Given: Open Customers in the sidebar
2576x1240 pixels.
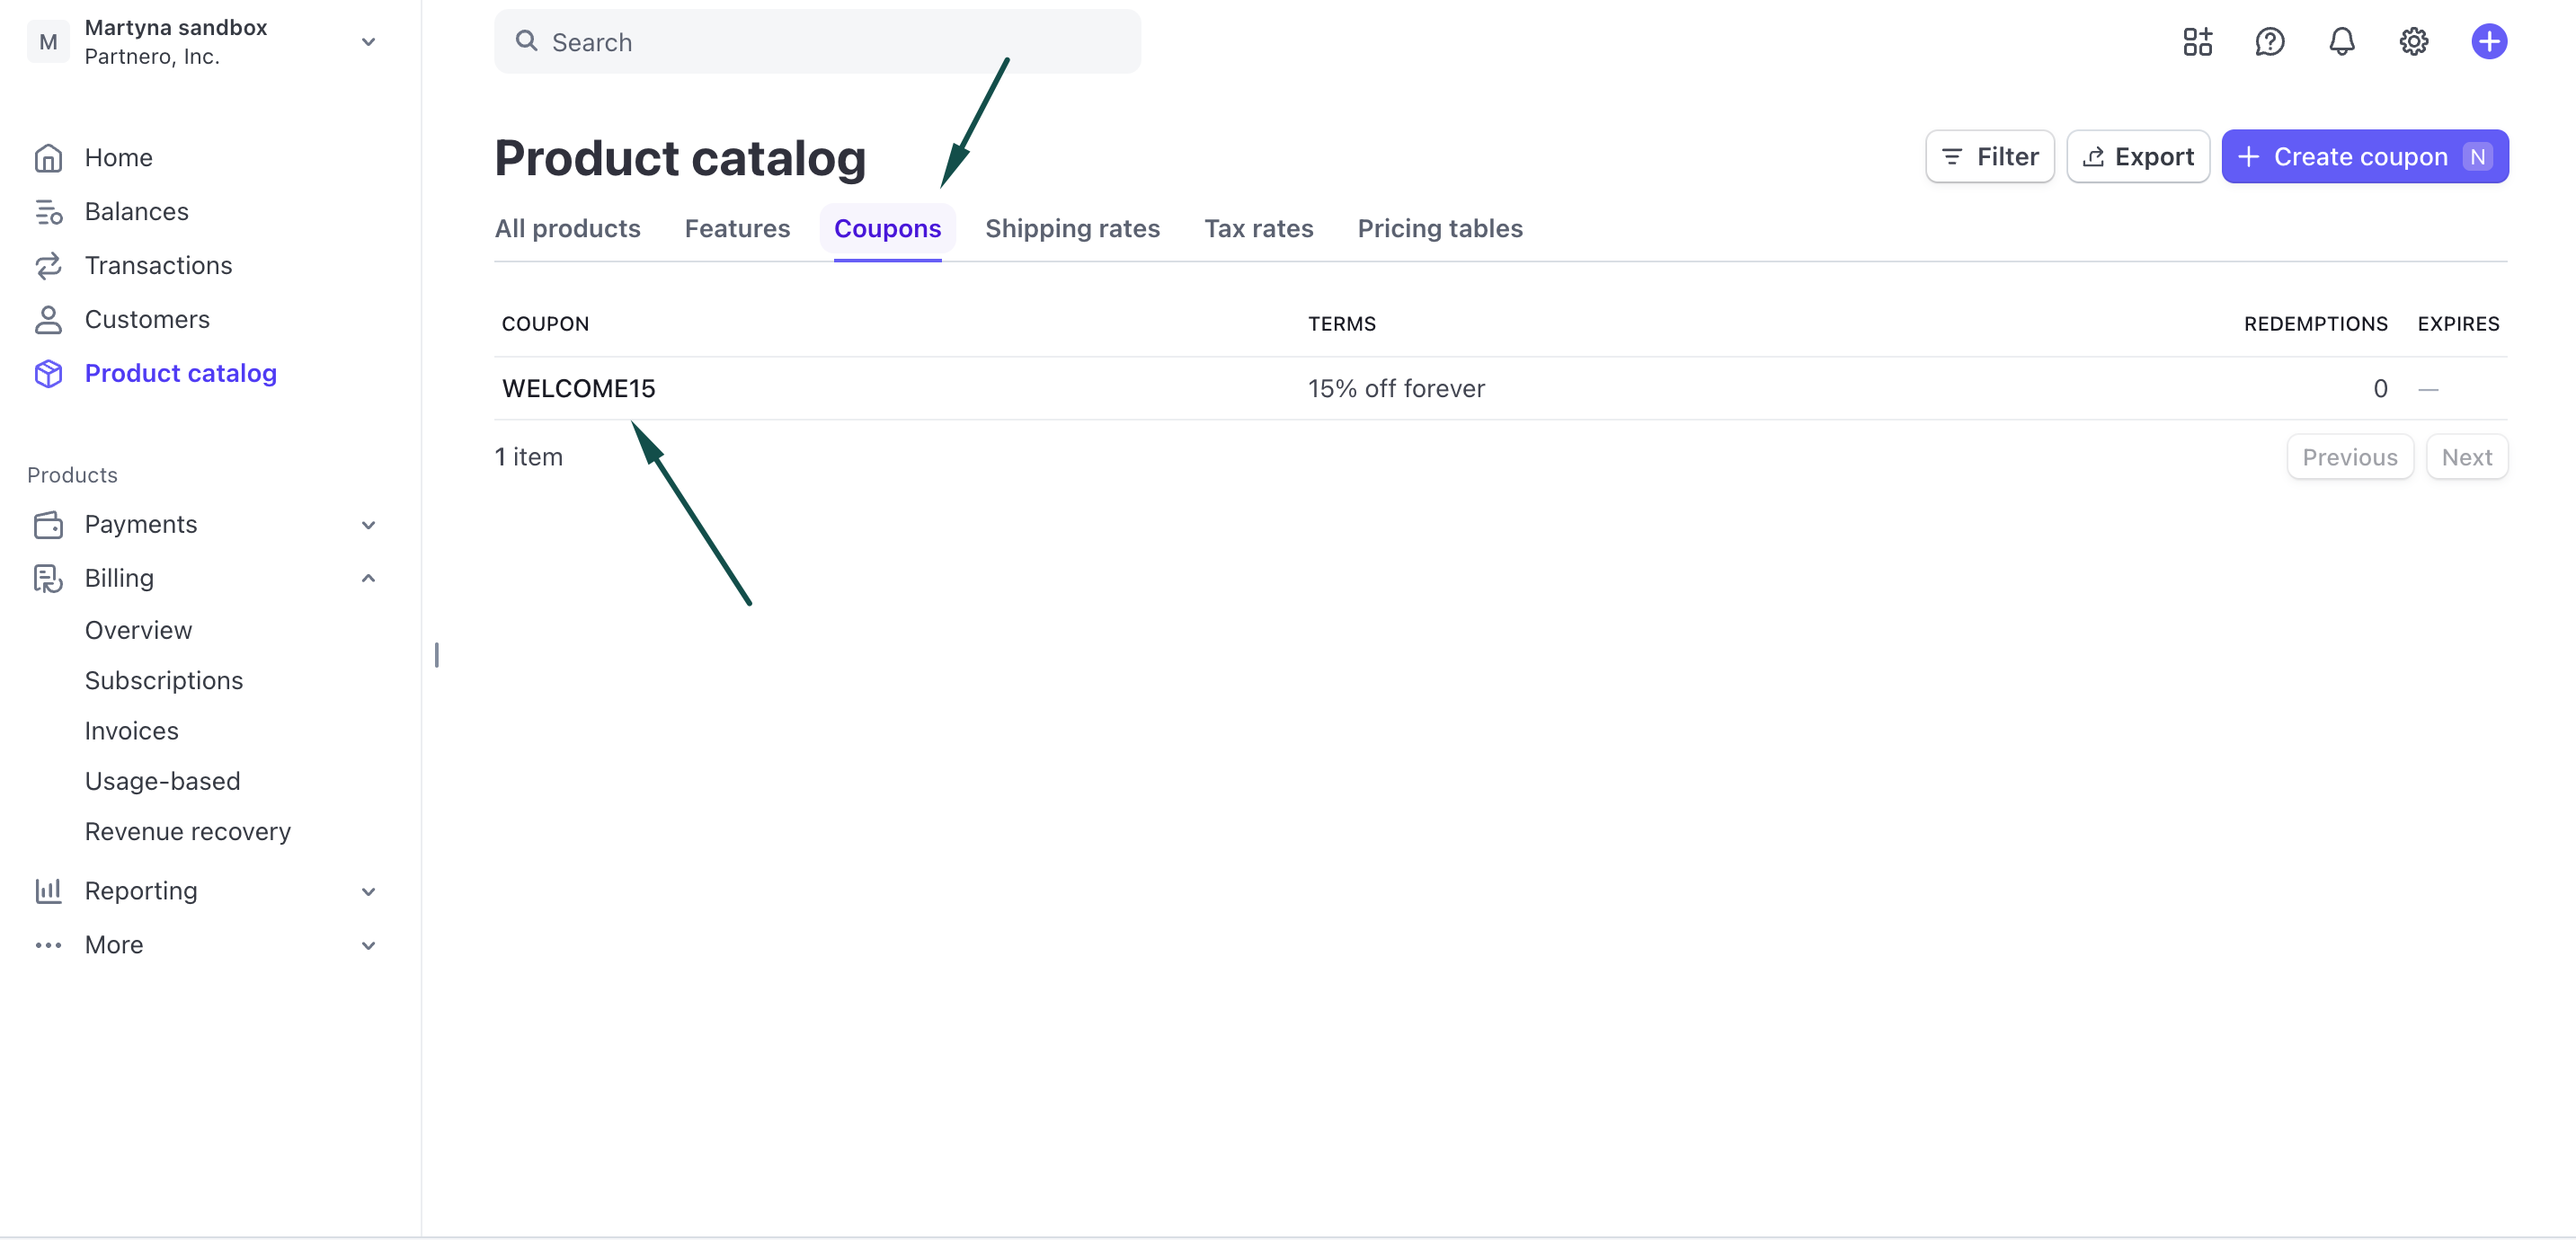Looking at the screenshot, I should pyautogui.click(x=147, y=319).
